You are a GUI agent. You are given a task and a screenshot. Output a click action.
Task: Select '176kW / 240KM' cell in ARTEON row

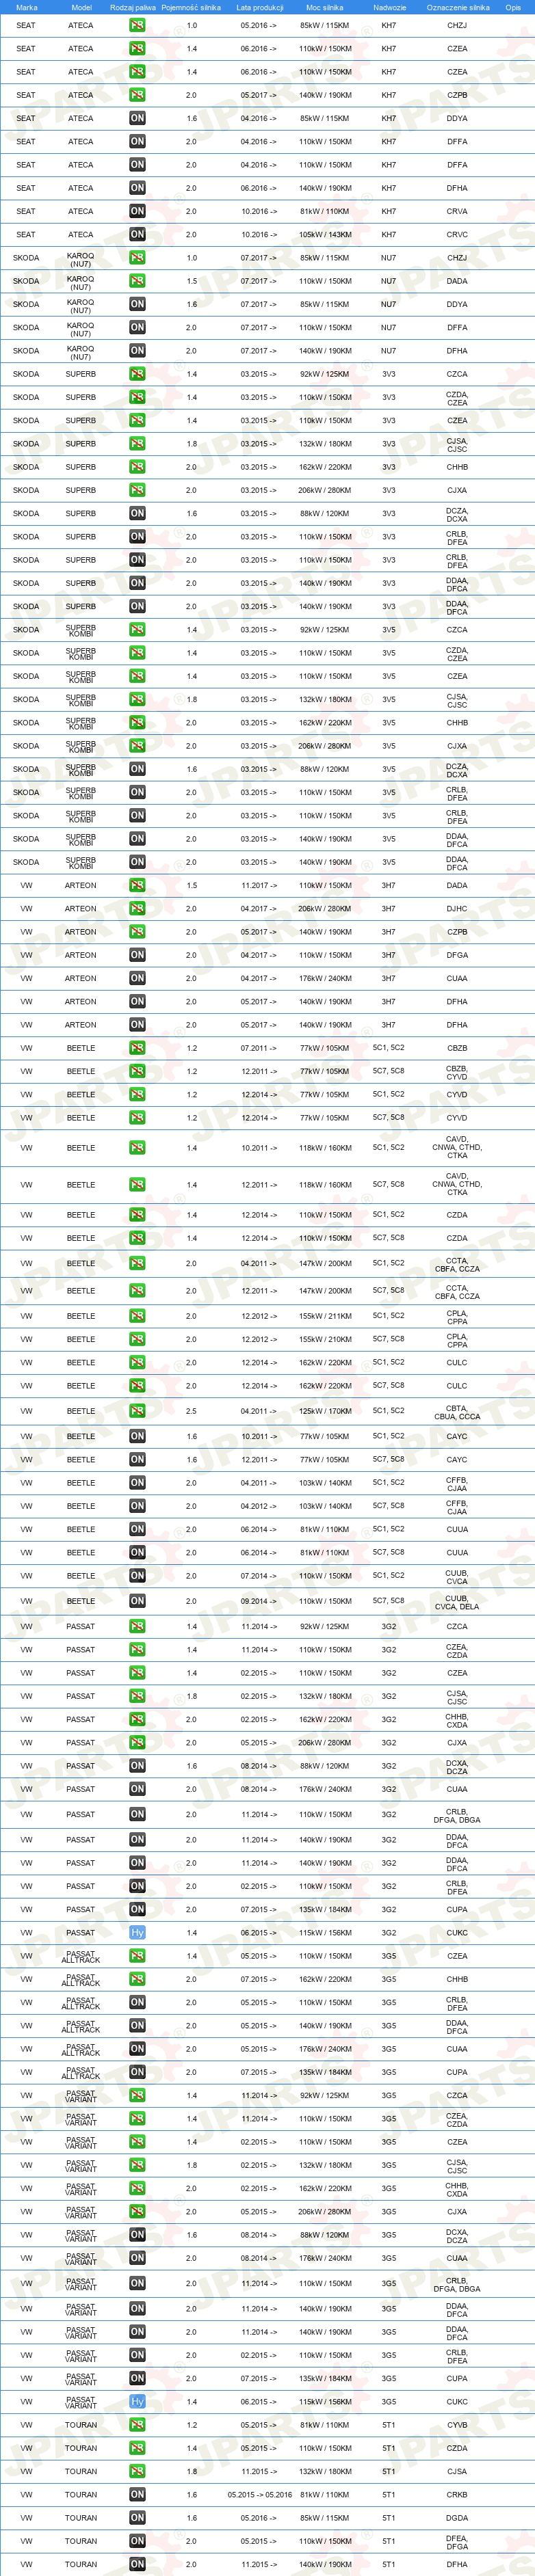pyautogui.click(x=325, y=979)
